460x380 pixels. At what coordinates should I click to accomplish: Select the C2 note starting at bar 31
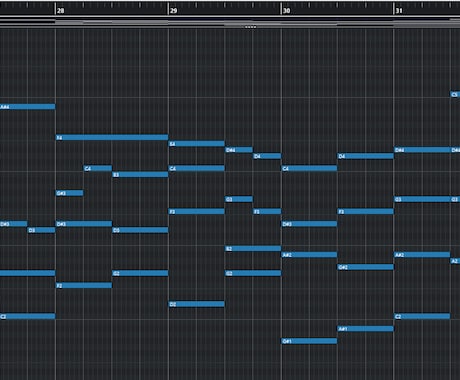point(422,316)
